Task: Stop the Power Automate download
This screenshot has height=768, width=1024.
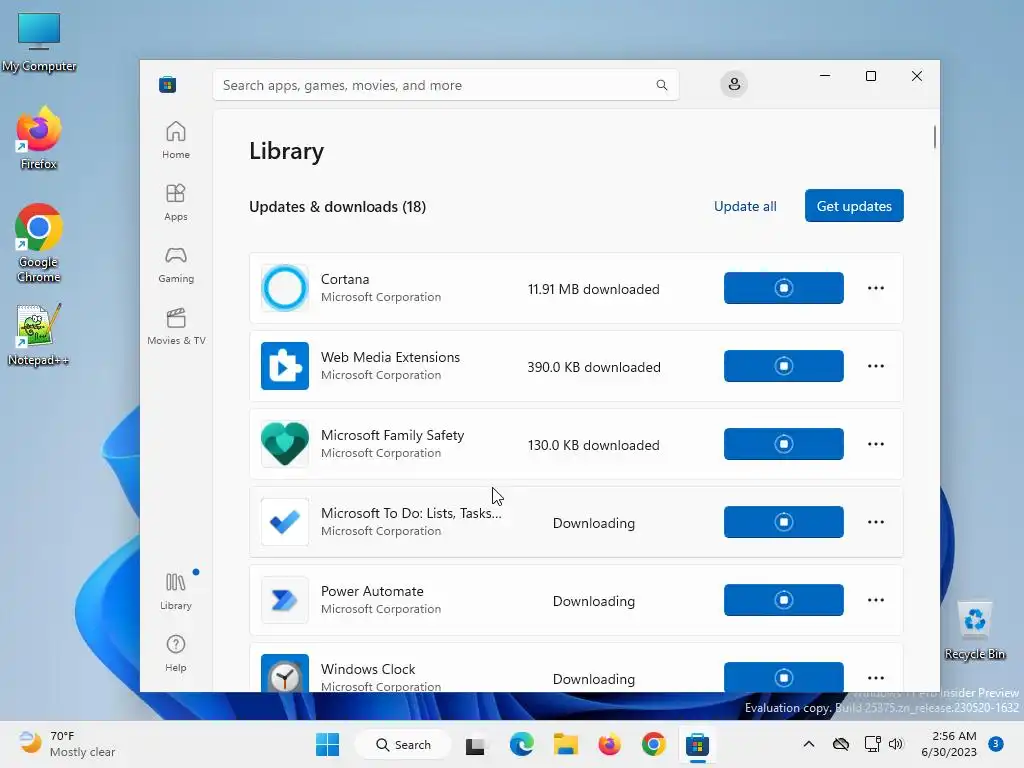Action: coord(784,600)
